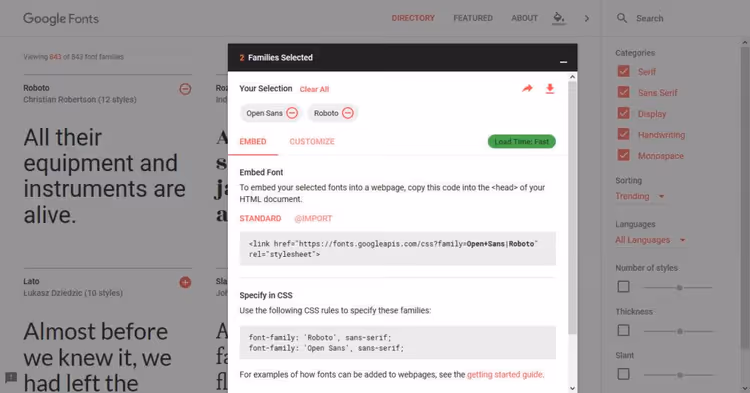Open the About page
Screen dimensions: 750x393
pyautogui.click(x=525, y=18)
